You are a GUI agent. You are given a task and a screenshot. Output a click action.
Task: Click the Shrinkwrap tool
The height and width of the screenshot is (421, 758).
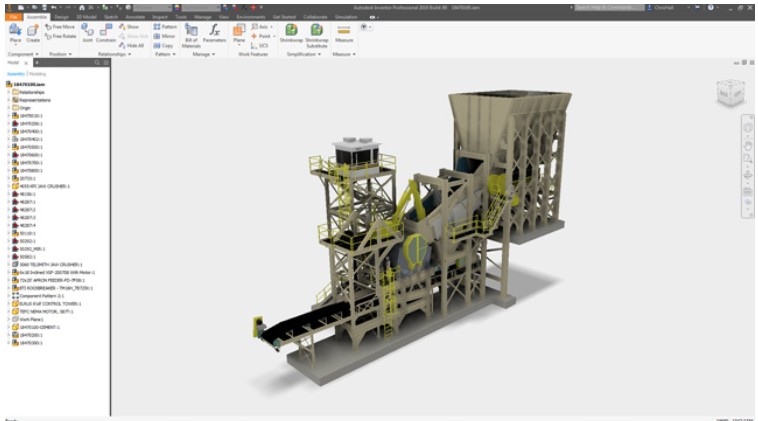click(x=291, y=34)
